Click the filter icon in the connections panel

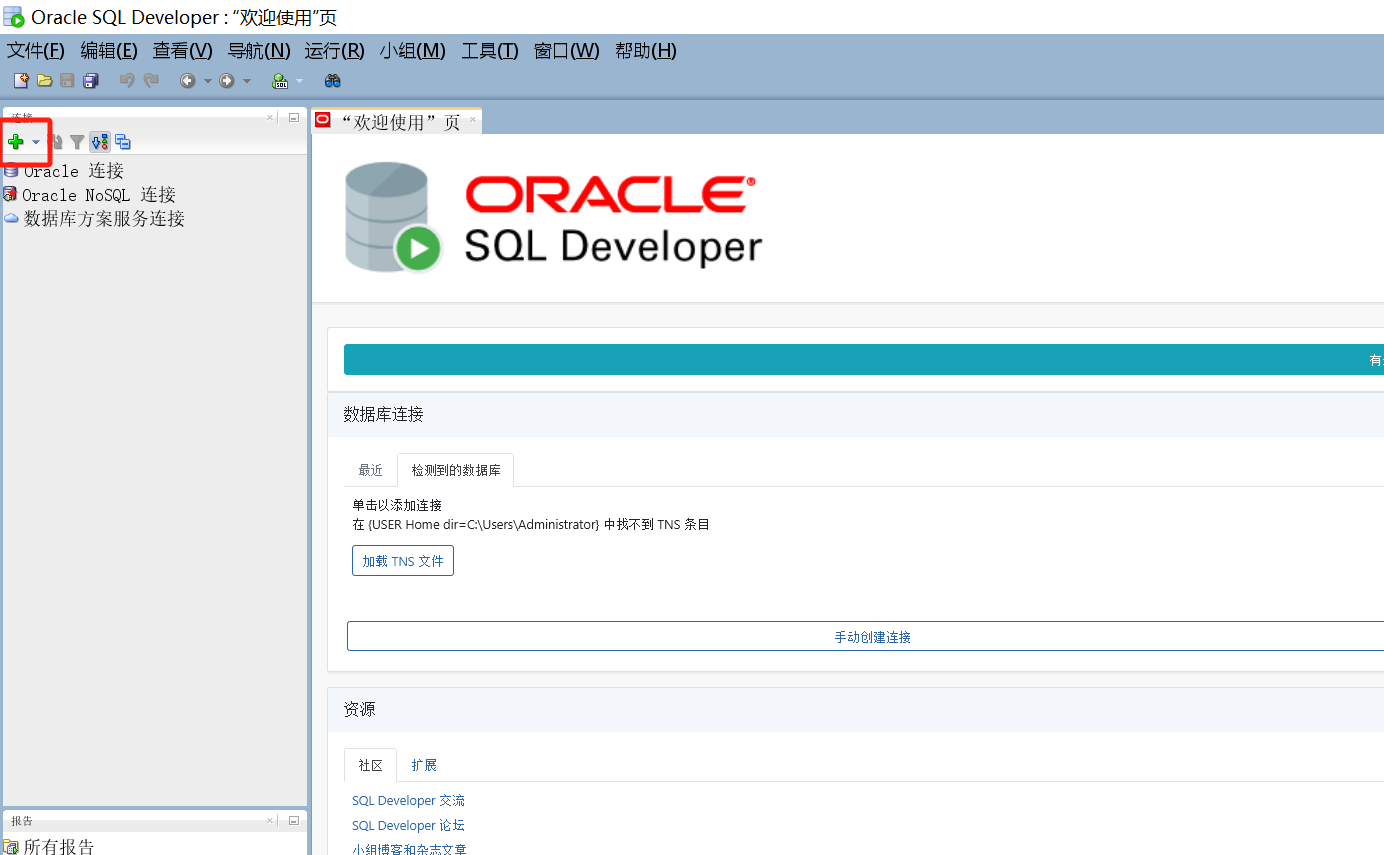pyautogui.click(x=78, y=141)
